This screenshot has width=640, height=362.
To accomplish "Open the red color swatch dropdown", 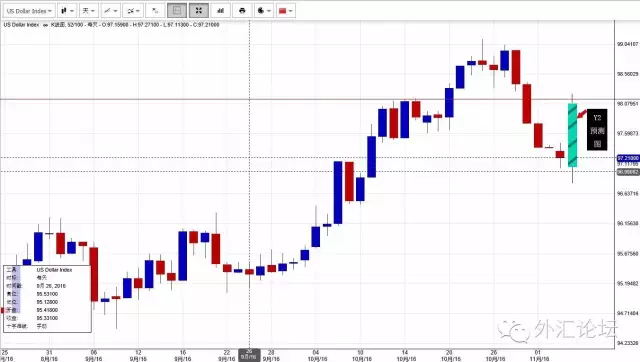I will coord(285,11).
